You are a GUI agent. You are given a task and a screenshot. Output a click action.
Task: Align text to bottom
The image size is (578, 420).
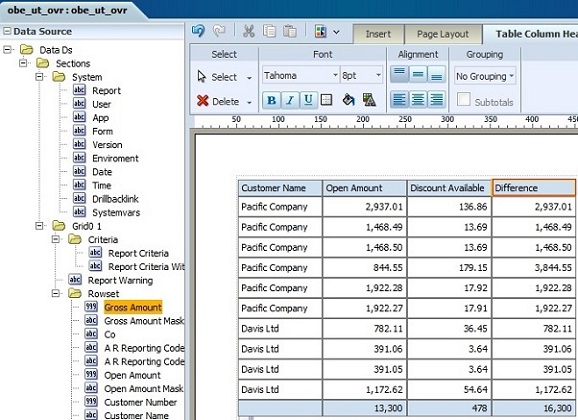pos(436,74)
